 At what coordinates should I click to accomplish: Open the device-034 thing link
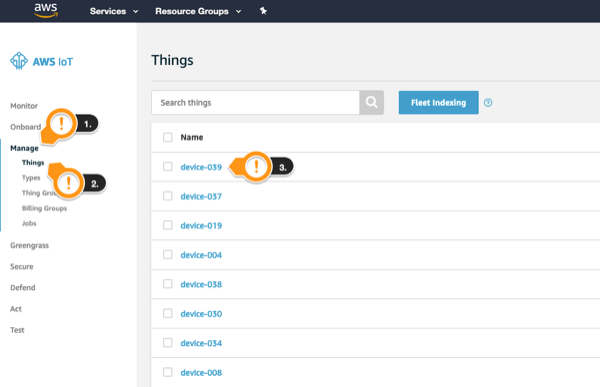click(x=201, y=343)
